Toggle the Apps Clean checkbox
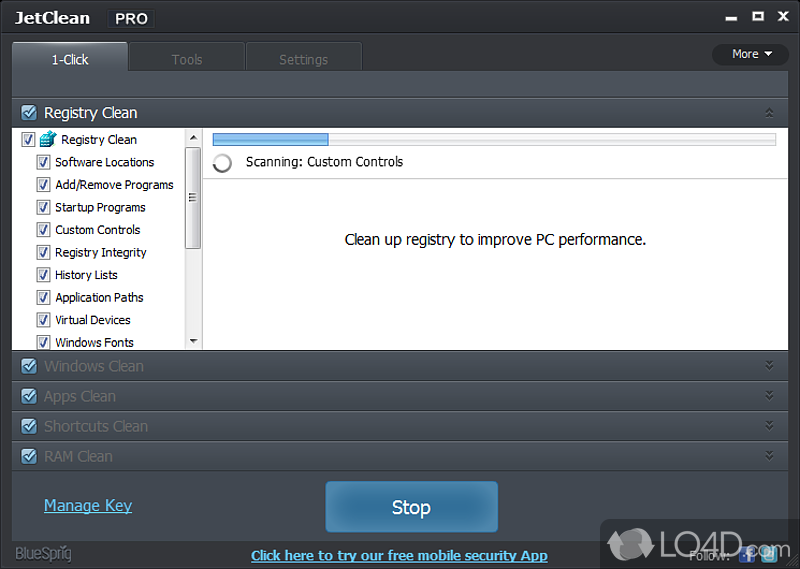Viewport: 800px width, 569px height. (29, 396)
